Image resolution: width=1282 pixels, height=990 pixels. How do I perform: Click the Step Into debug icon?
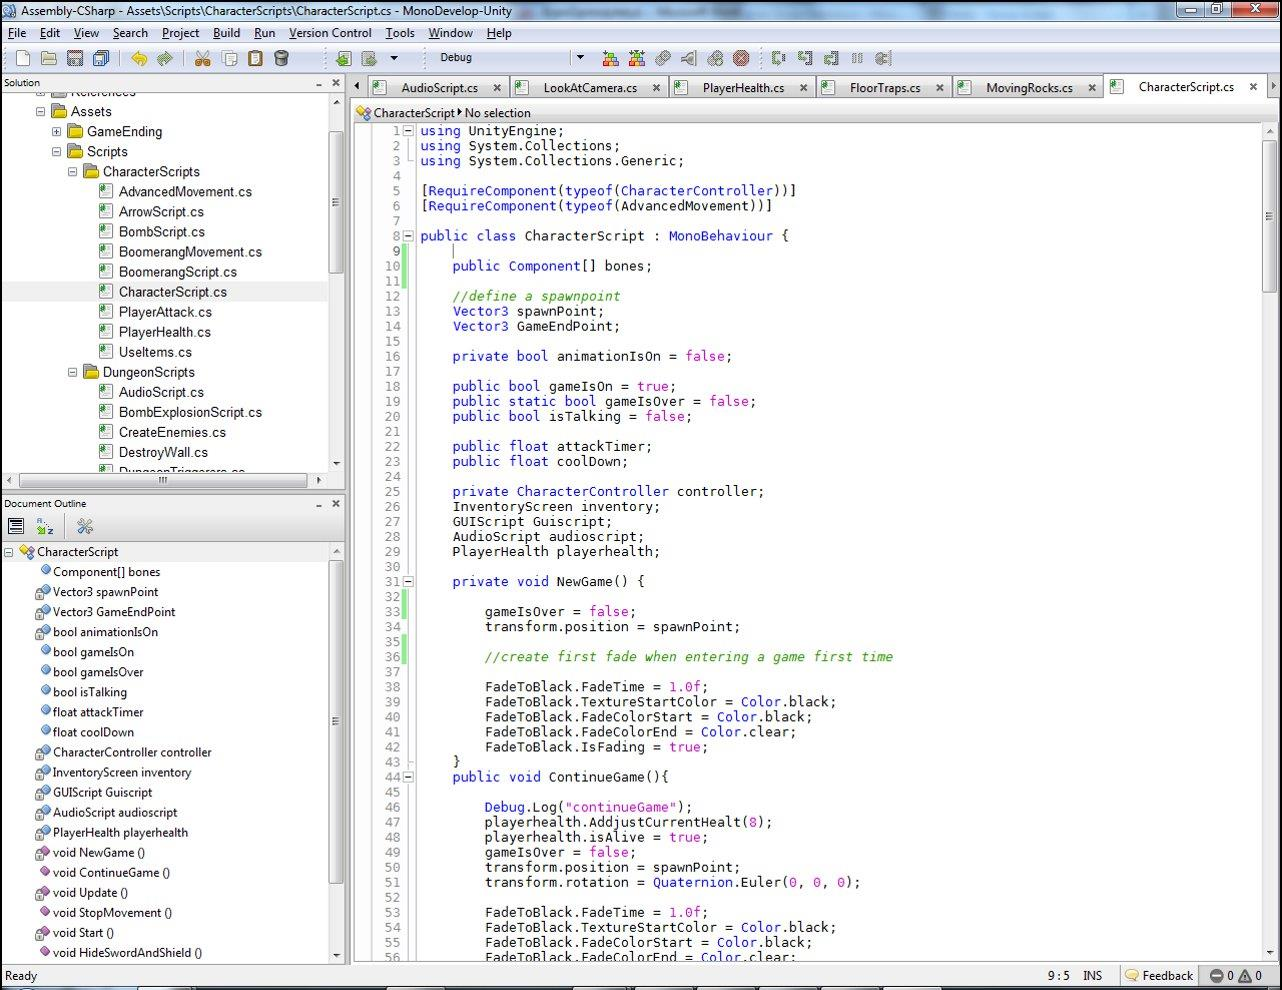click(805, 58)
